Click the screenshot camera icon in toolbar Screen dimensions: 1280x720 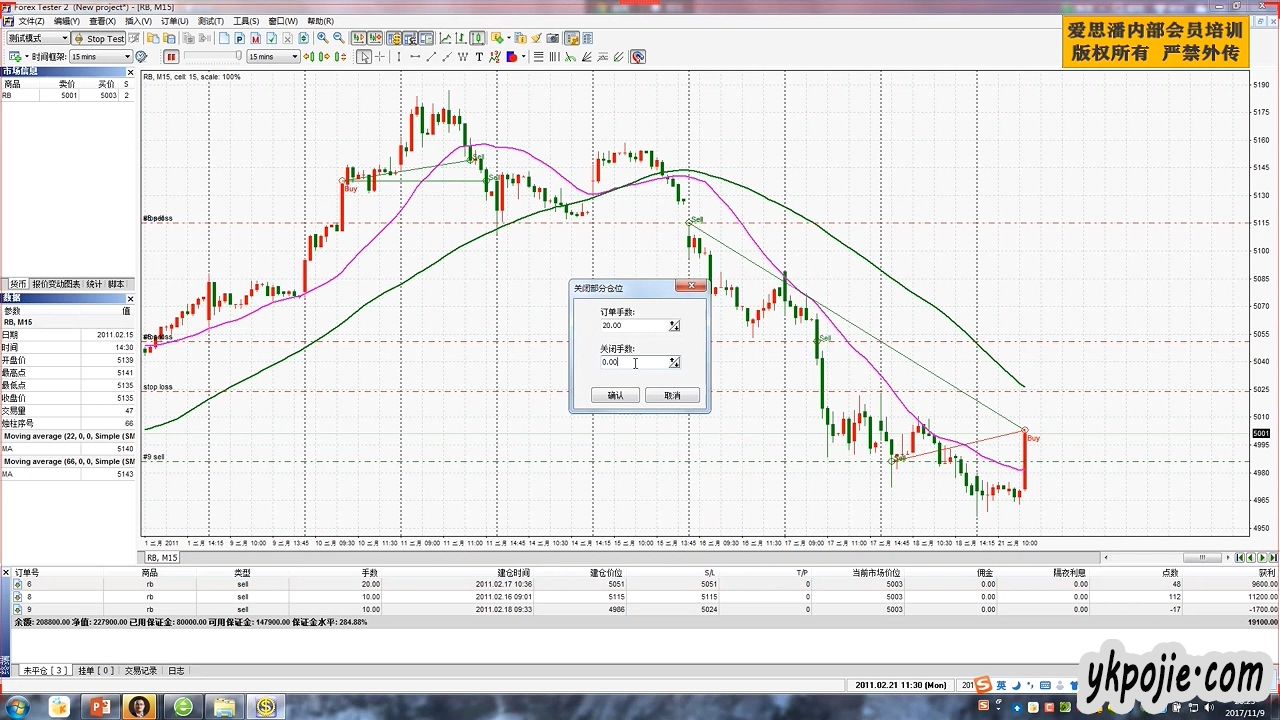(x=553, y=38)
